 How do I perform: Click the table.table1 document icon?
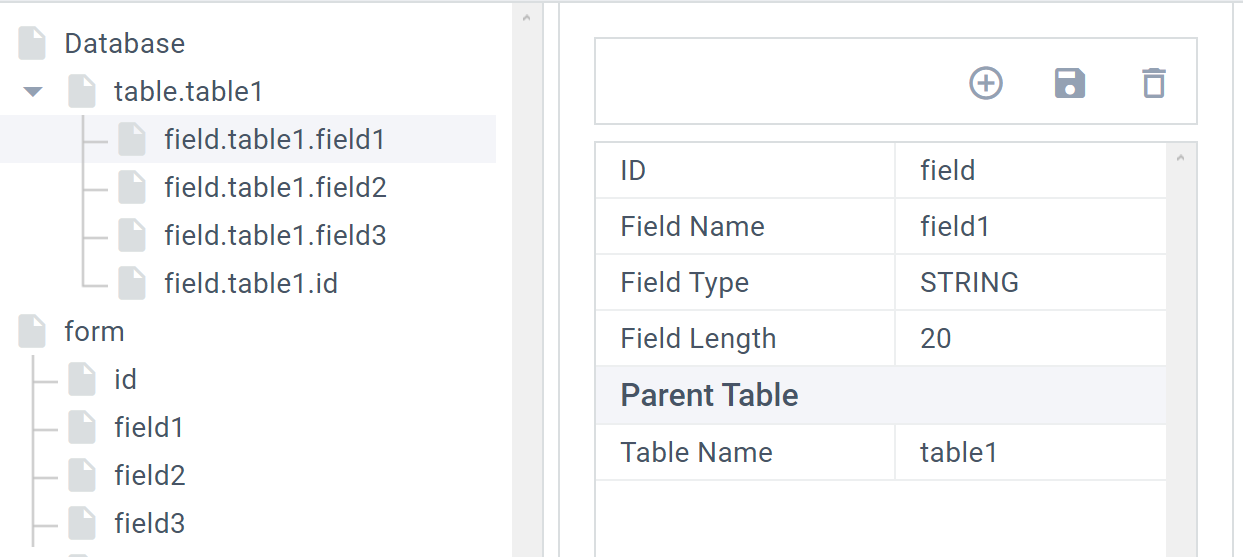tap(82, 92)
